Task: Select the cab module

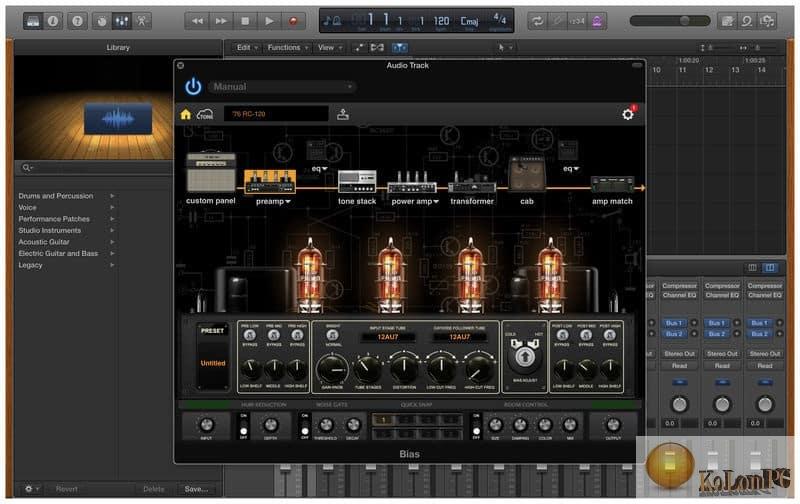Action: 527,174
